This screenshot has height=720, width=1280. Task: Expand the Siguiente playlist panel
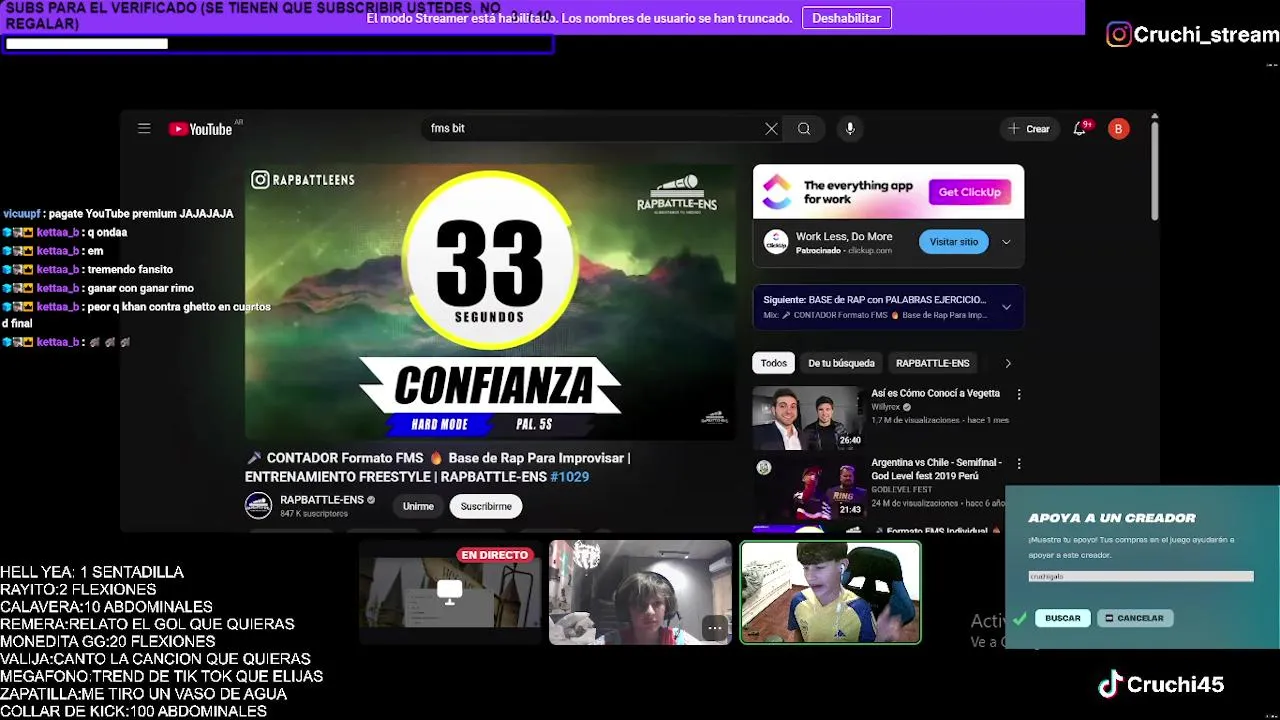pos(1006,307)
